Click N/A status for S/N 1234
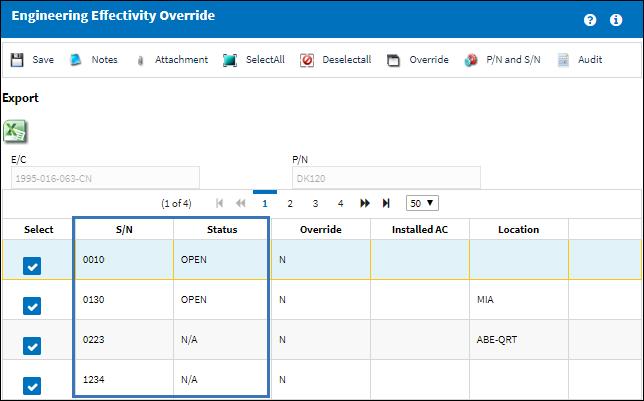Image resolution: width=644 pixels, height=401 pixels. pos(189,379)
